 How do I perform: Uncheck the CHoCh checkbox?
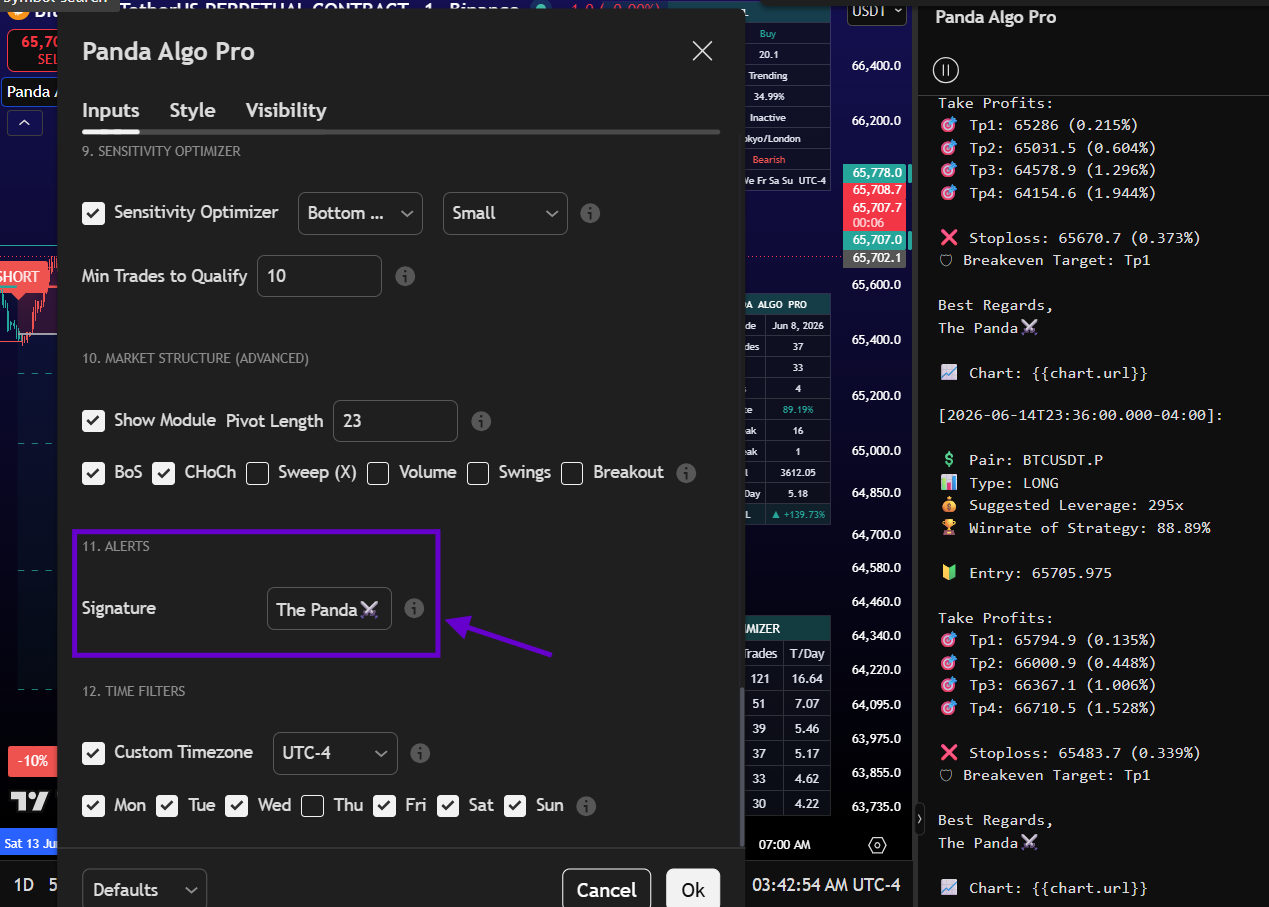[164, 473]
